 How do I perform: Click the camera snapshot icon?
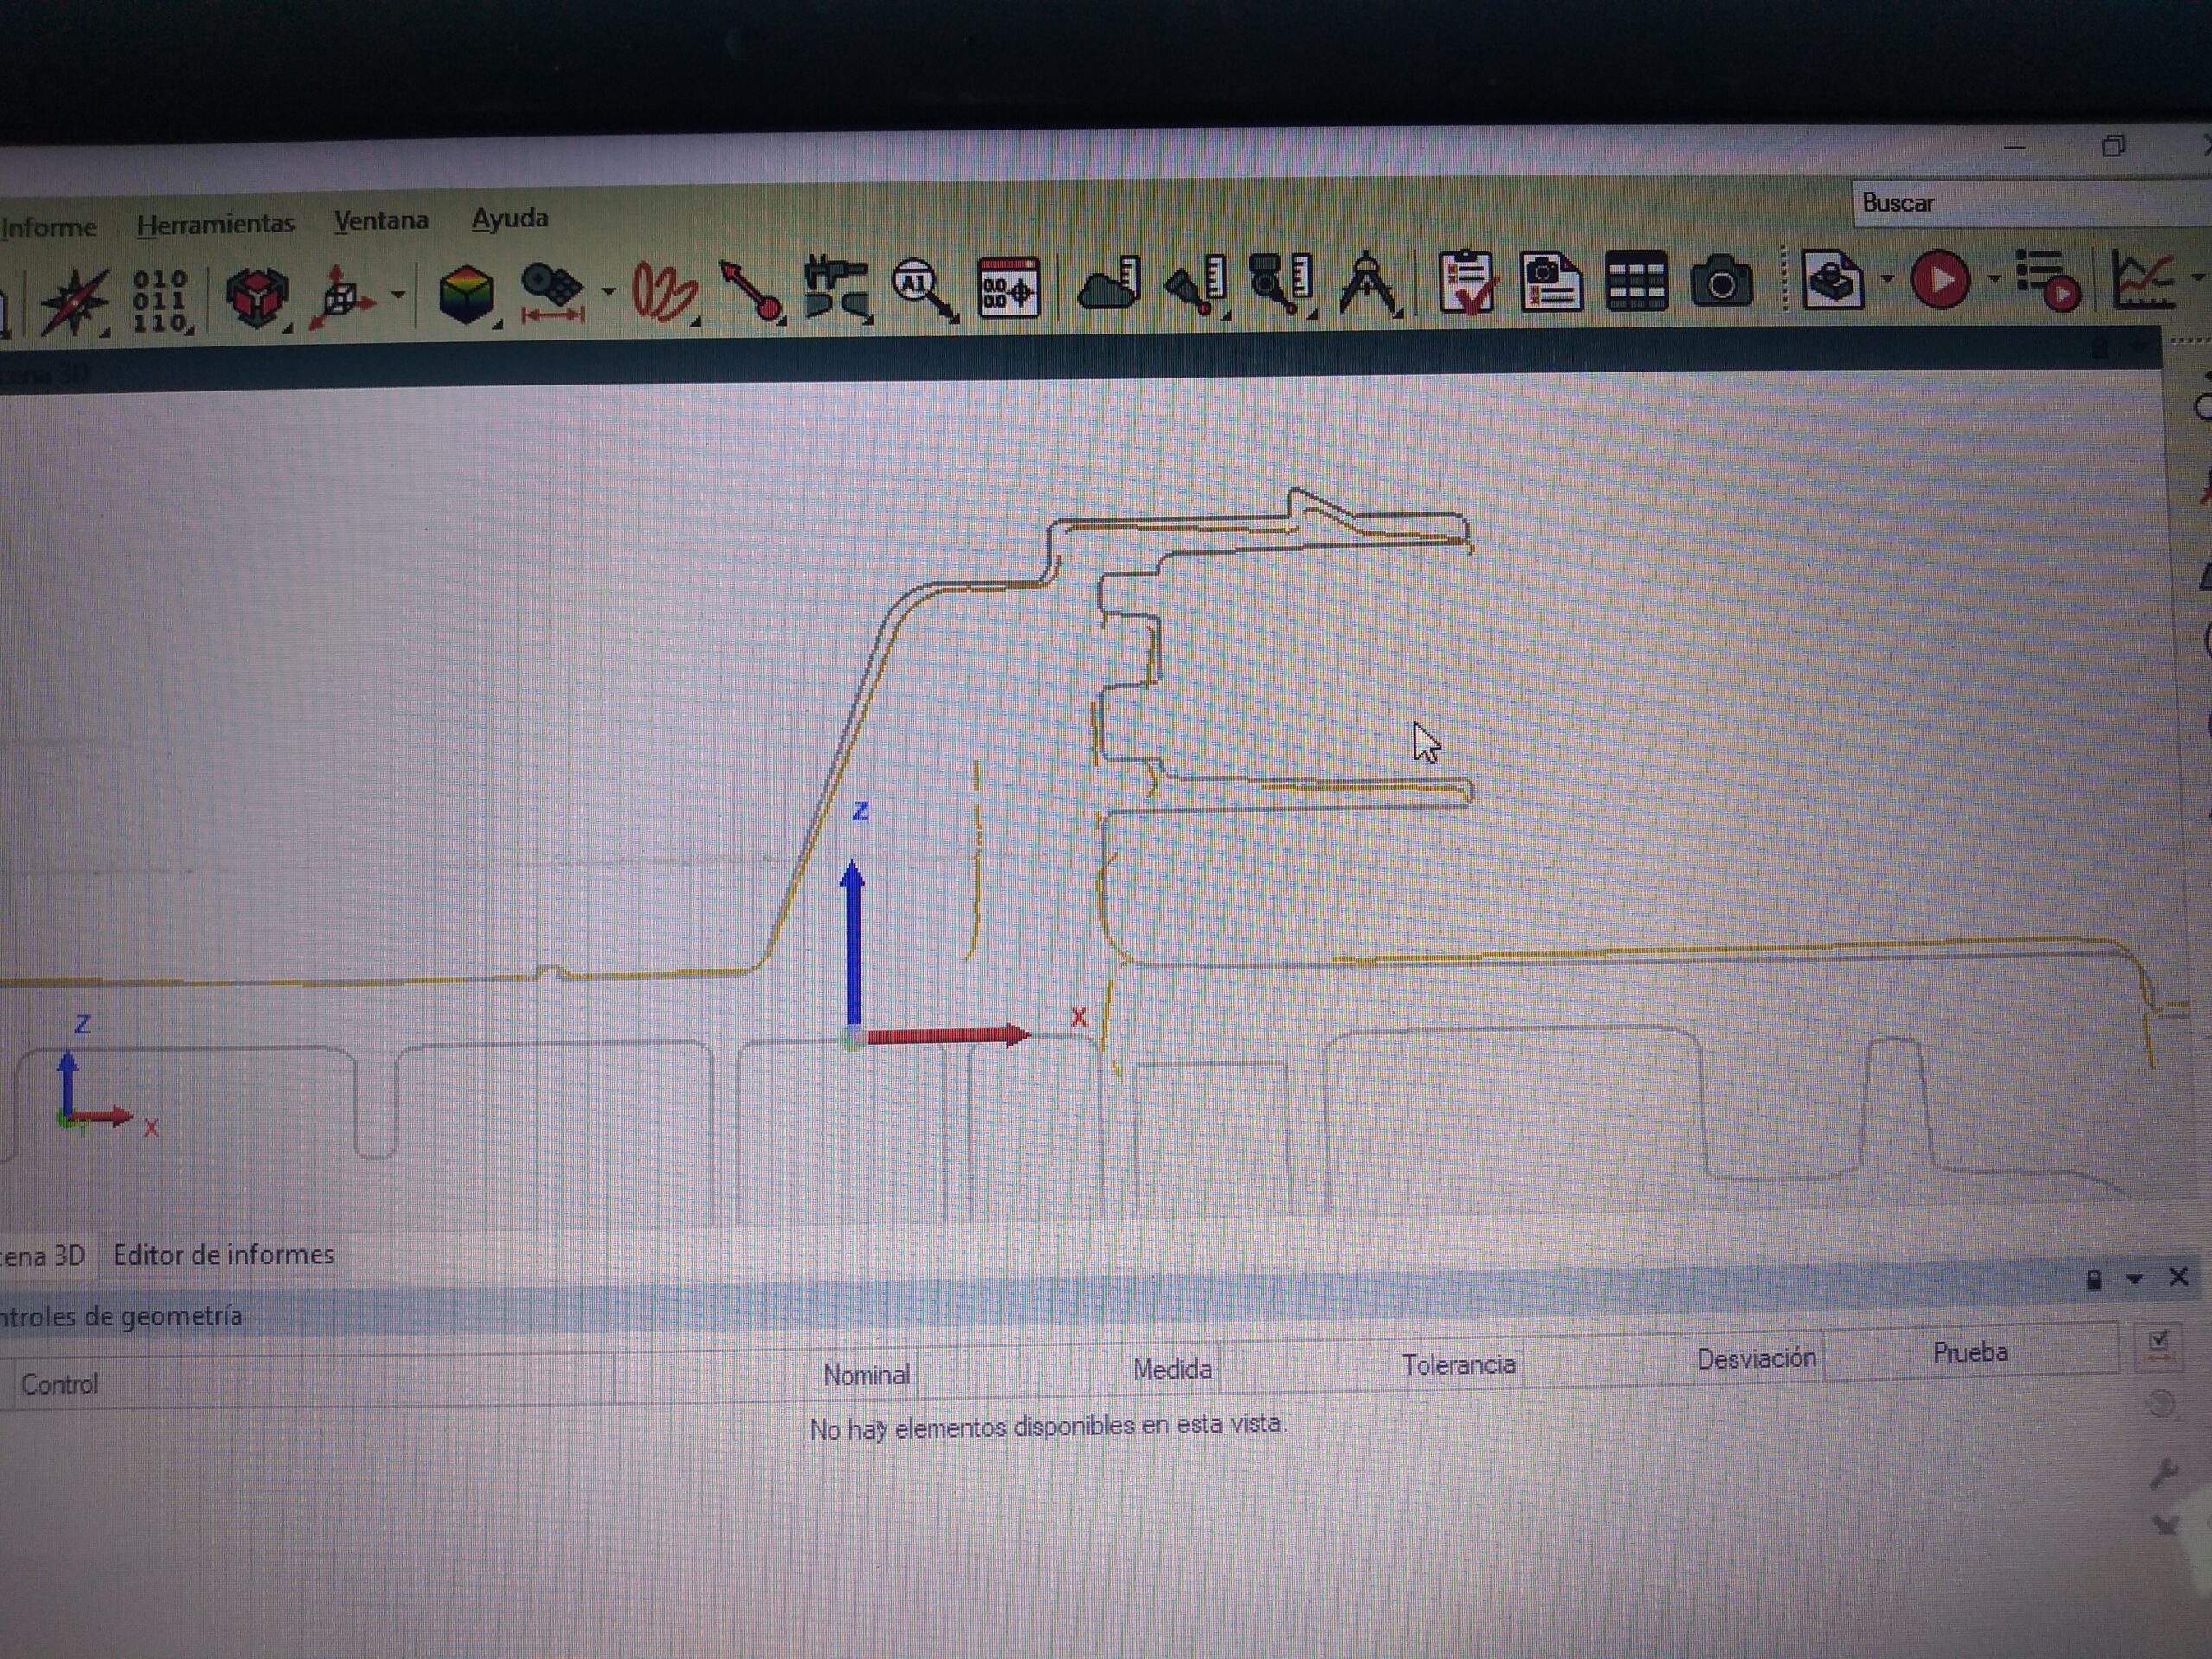[1720, 281]
